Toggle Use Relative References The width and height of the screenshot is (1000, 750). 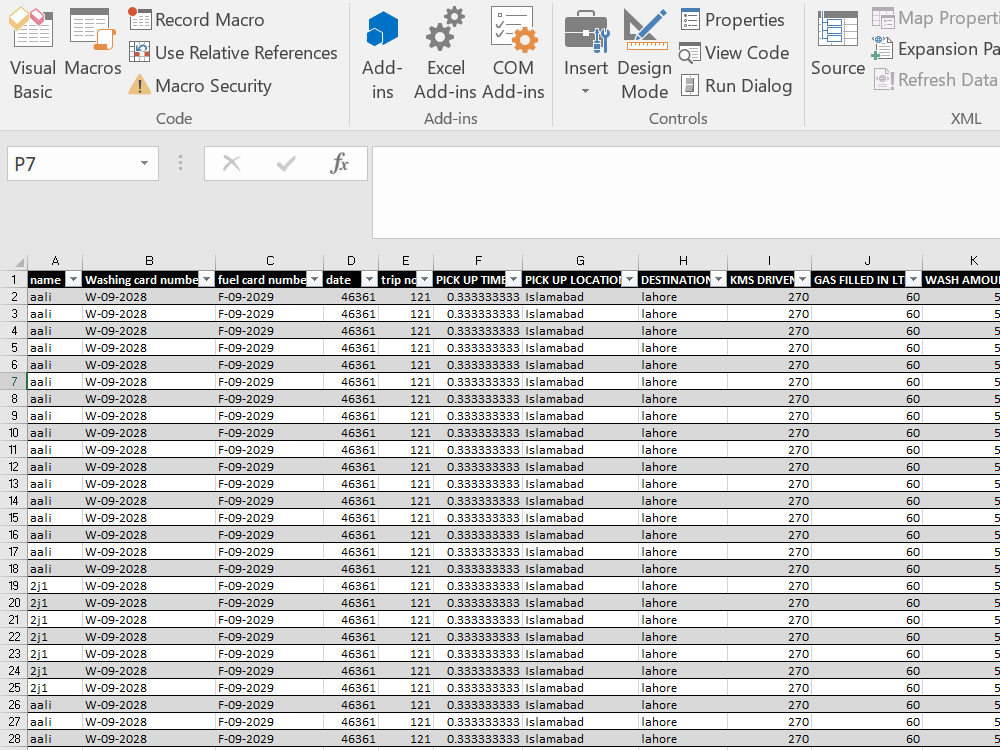coord(233,53)
